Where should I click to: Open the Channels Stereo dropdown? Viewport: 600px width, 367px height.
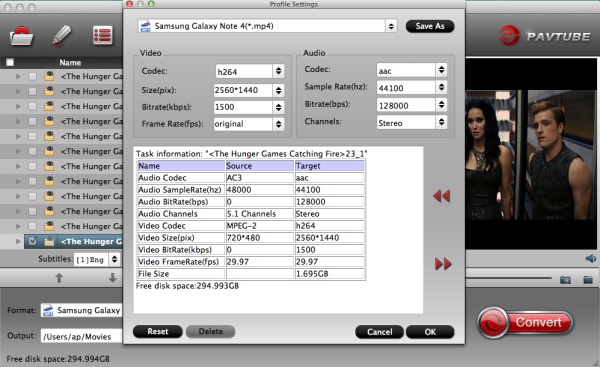point(441,122)
